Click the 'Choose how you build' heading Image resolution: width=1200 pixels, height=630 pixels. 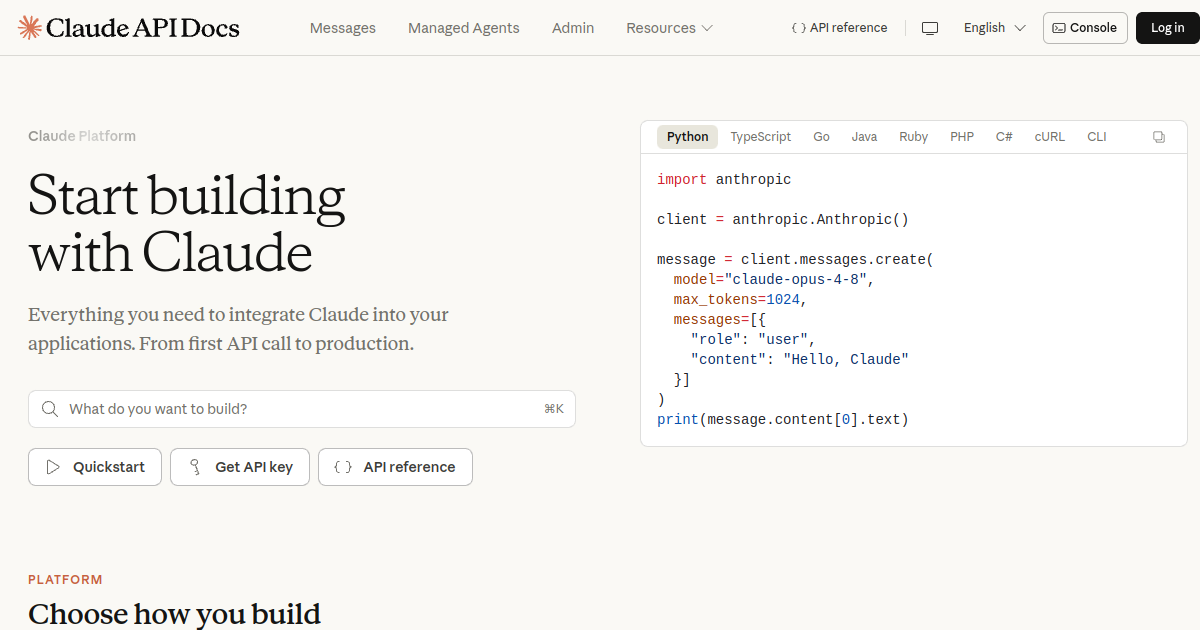(x=174, y=613)
